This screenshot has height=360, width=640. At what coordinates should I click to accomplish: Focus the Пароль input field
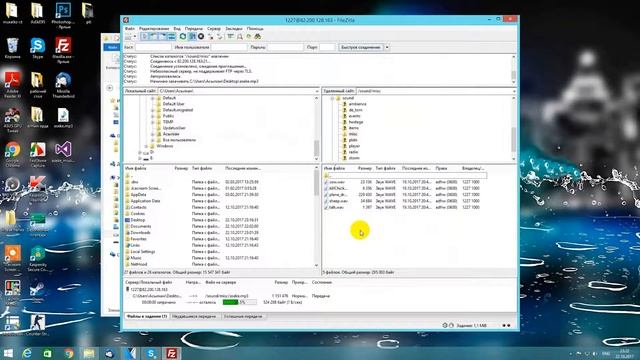[285, 47]
